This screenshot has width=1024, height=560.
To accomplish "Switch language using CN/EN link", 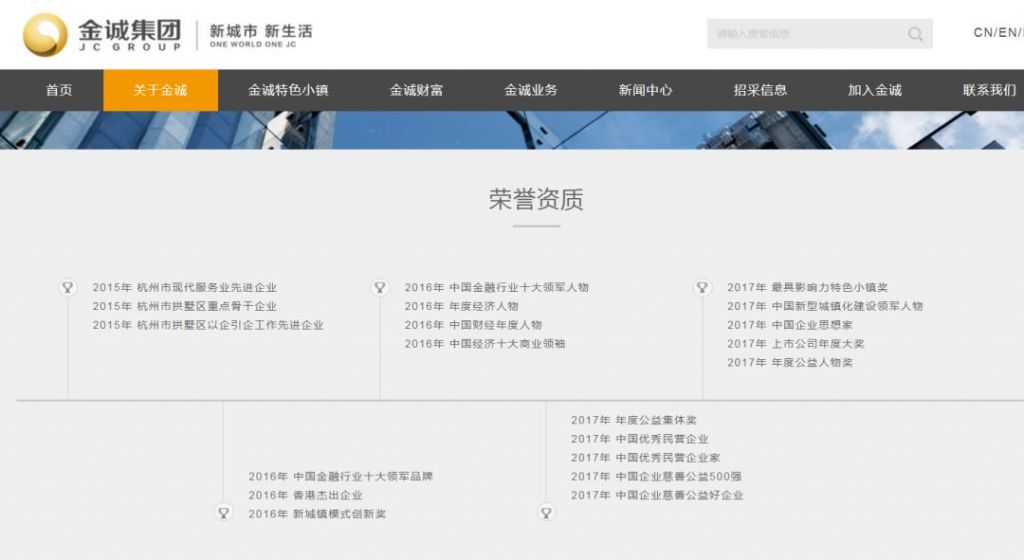I will (x=997, y=33).
